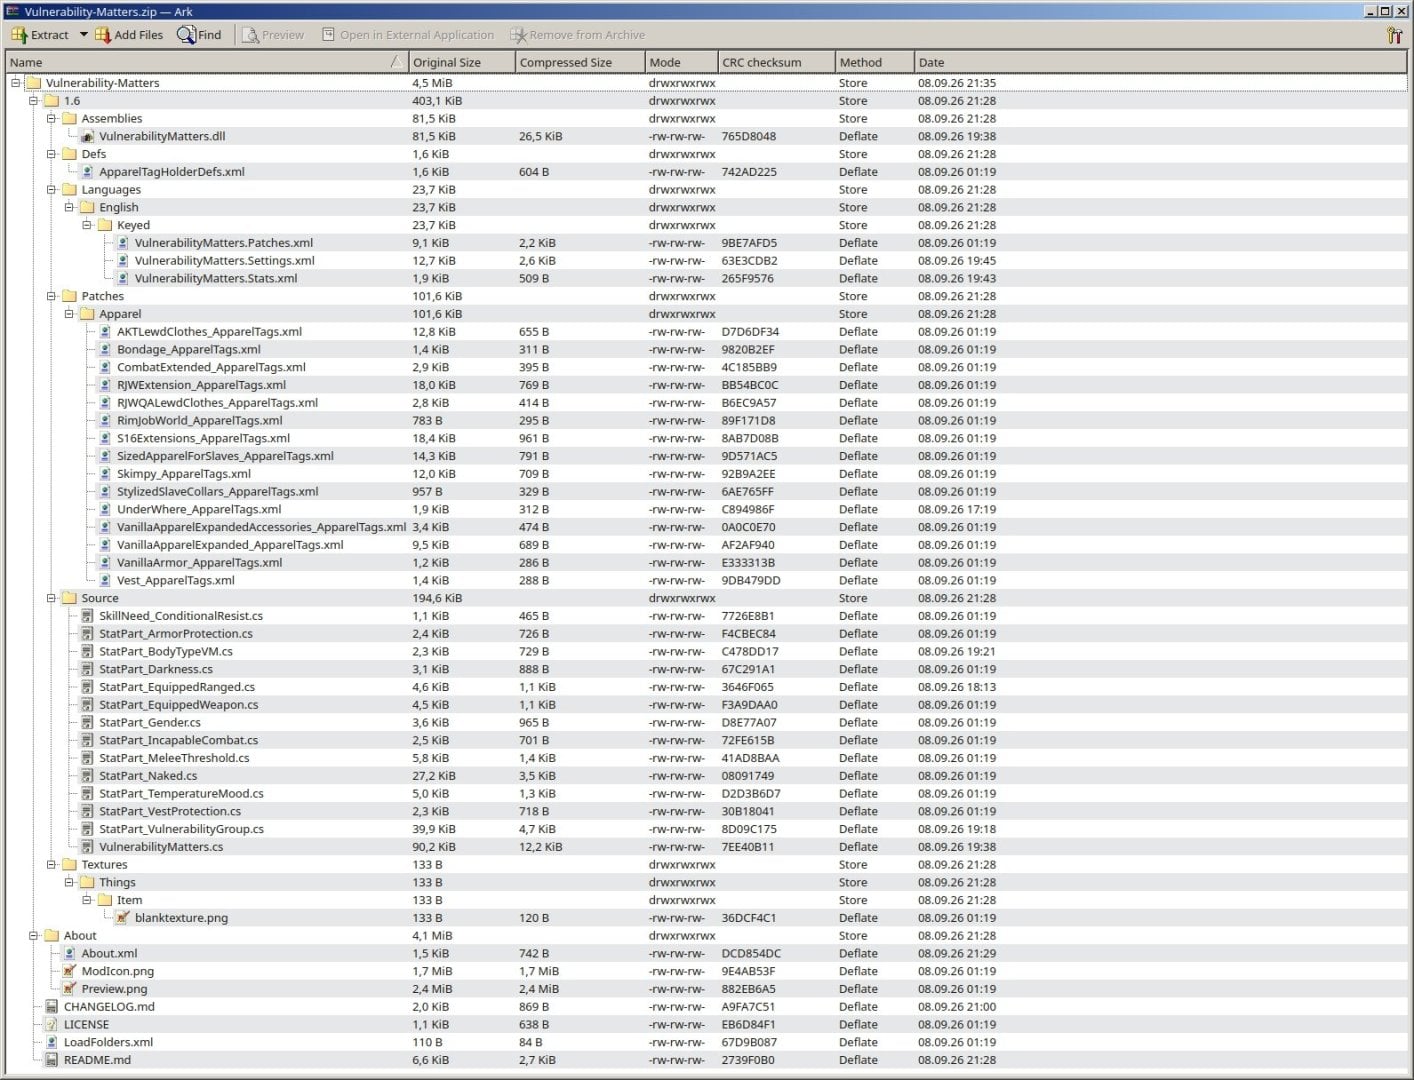Screen dimensions: 1414x1080
Task: Select VulnerabilityMatters.Stats.xml row
Action: pos(706,279)
